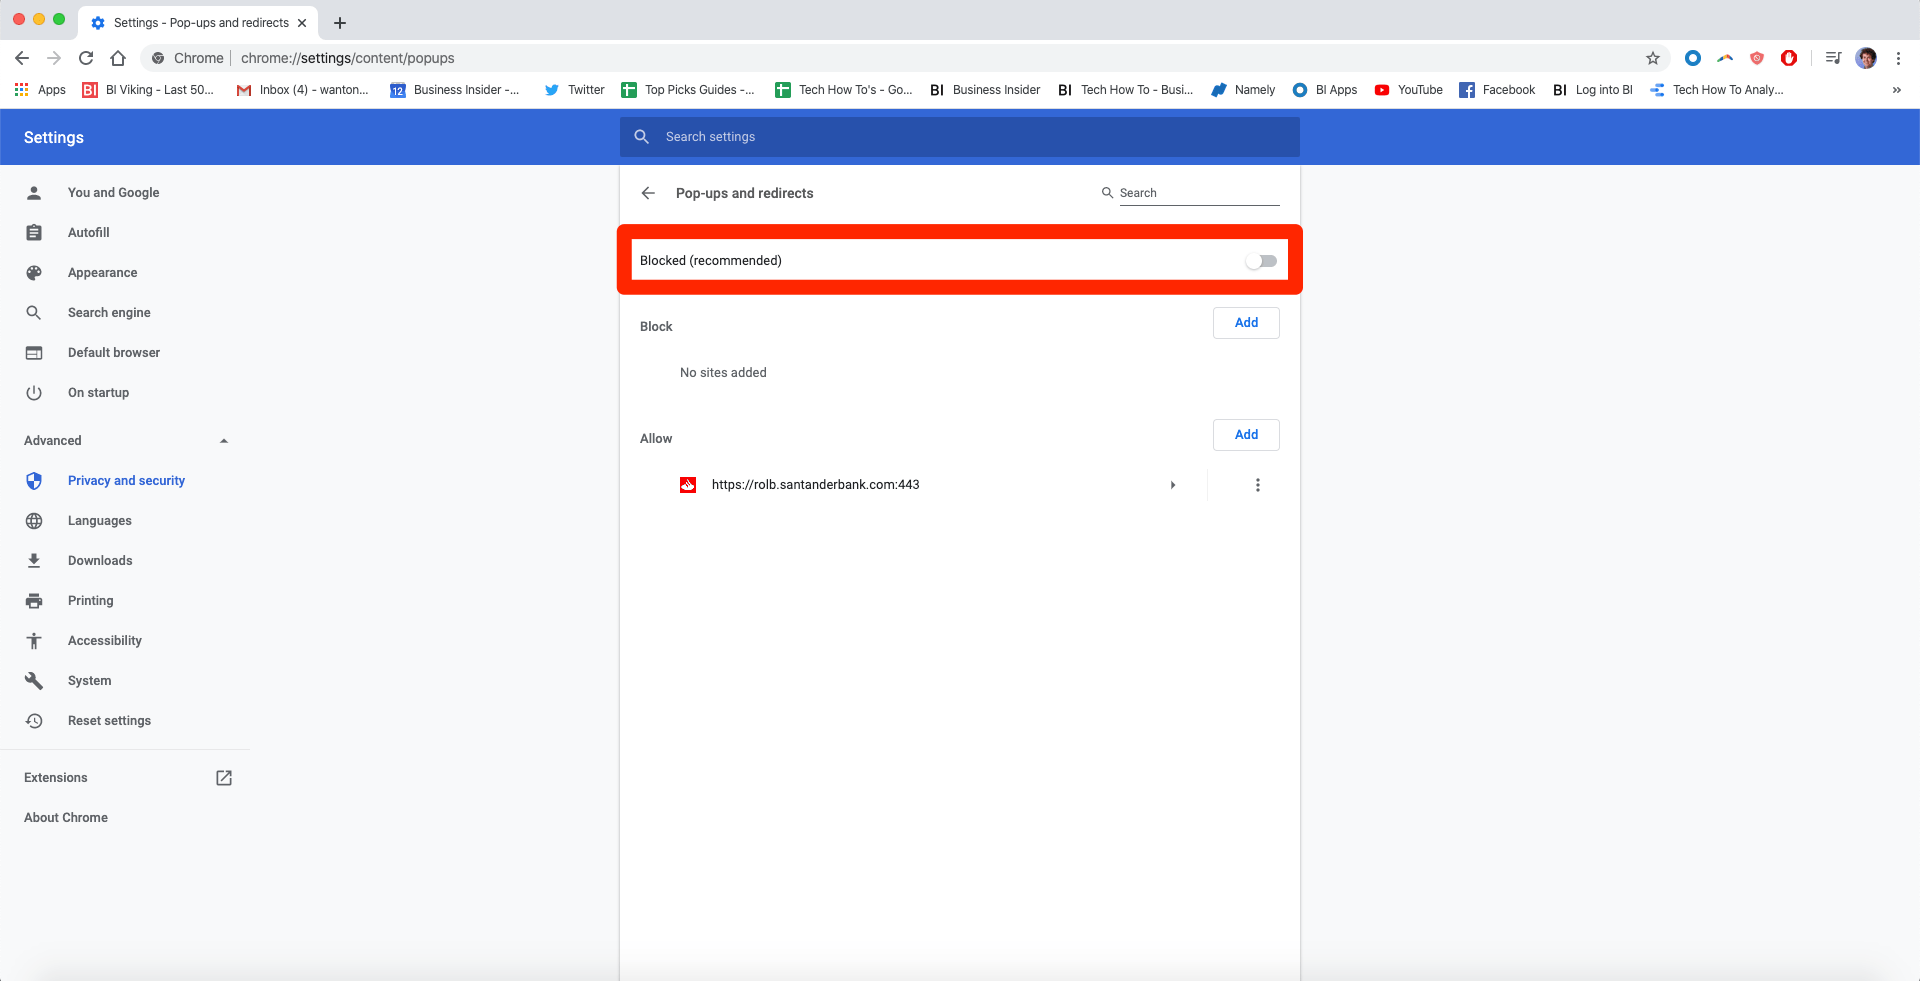
Task: Bookmark this page with the star icon
Action: (x=1653, y=58)
